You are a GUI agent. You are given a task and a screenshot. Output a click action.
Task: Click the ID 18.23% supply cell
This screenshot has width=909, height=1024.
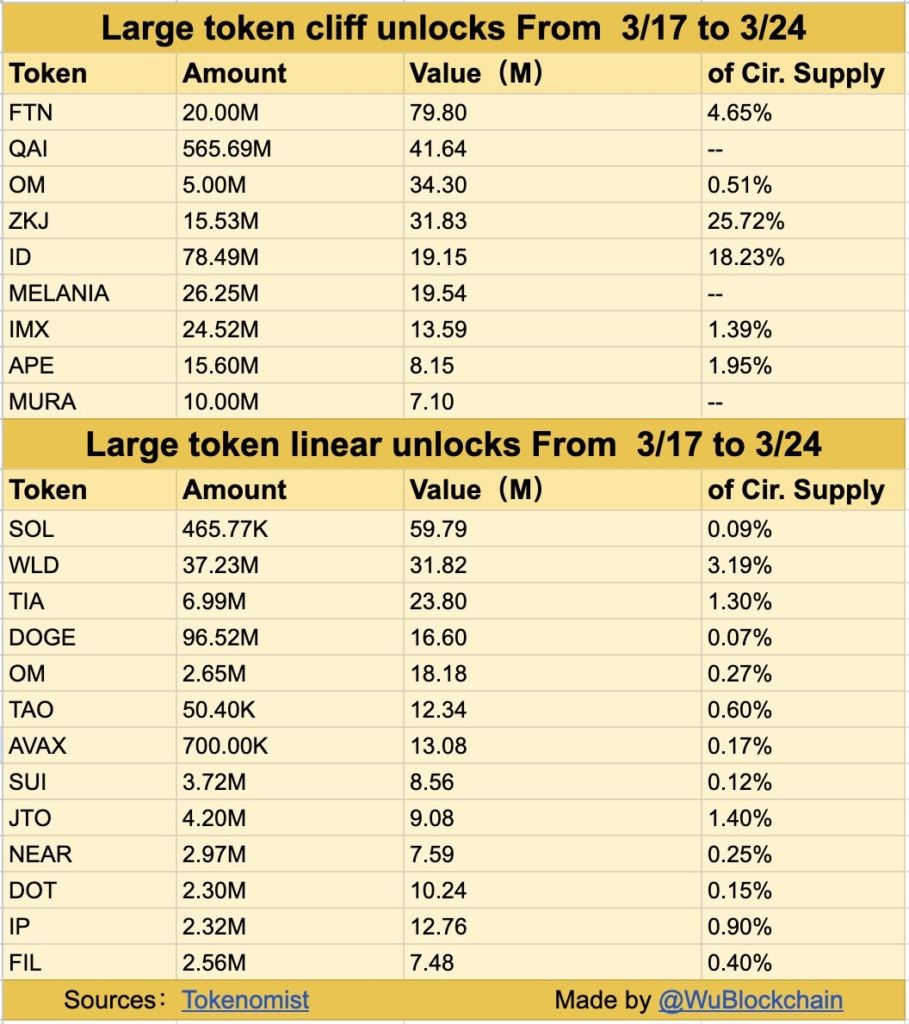pos(746,257)
